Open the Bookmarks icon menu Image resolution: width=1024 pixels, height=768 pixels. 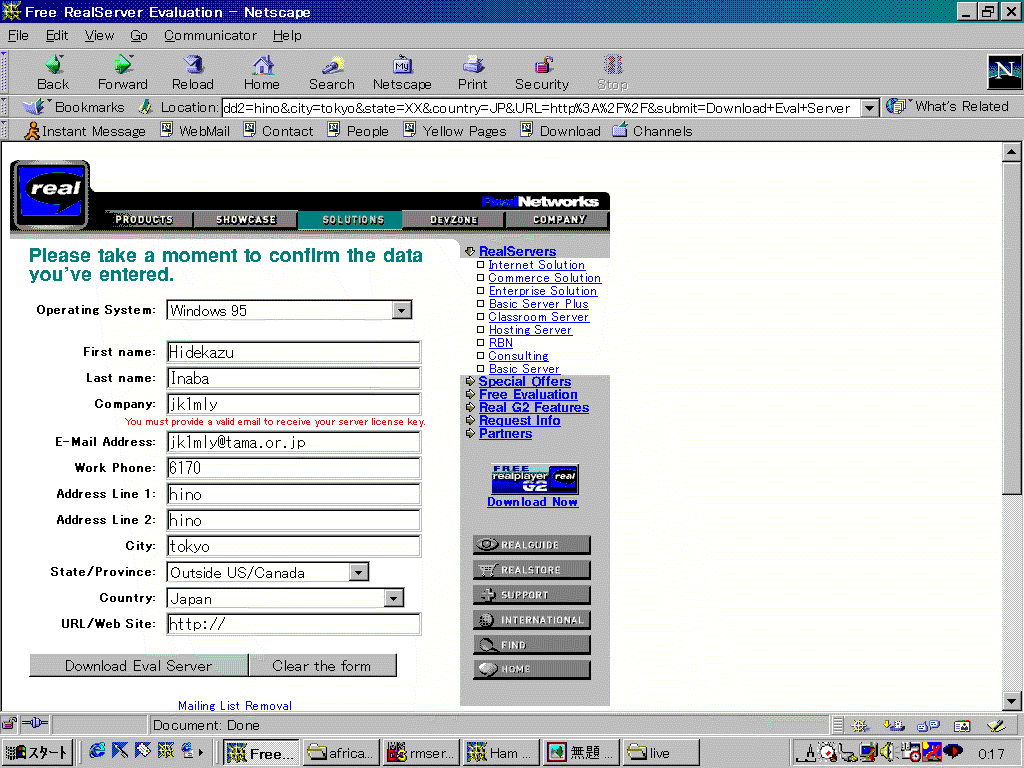(x=73, y=107)
